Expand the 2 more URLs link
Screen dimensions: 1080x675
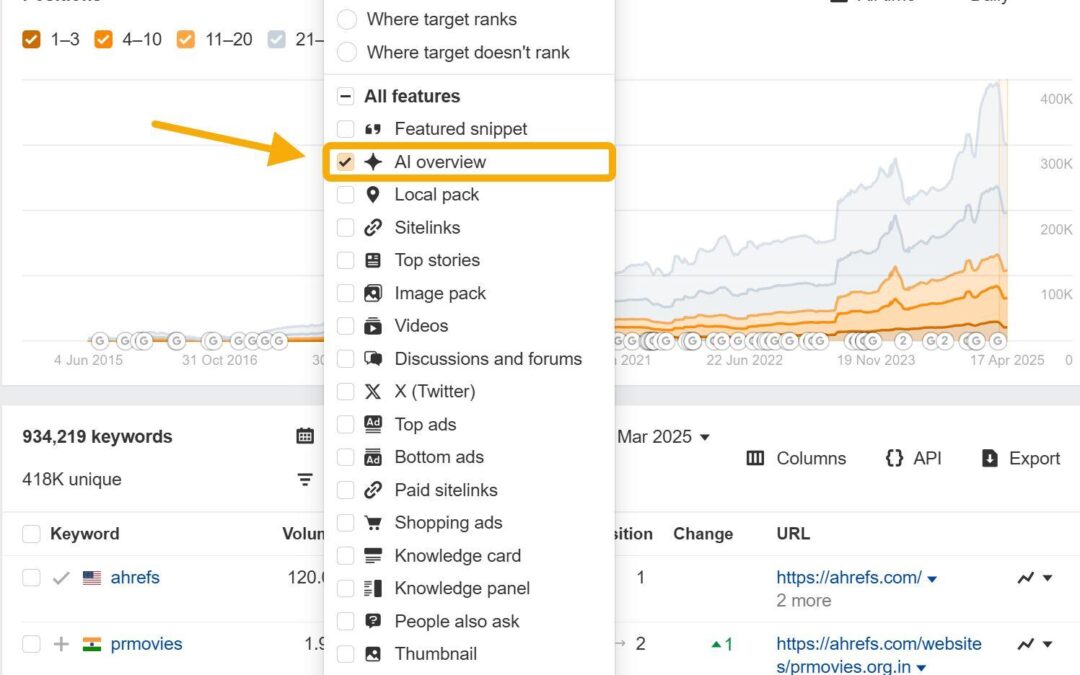pyautogui.click(x=803, y=601)
